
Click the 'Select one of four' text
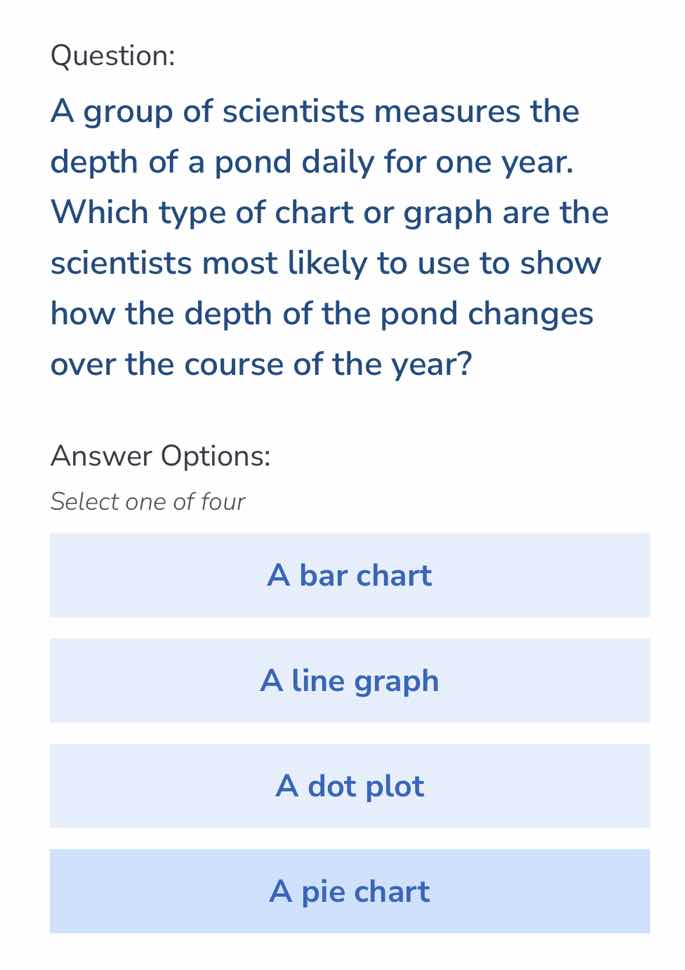pos(147,501)
